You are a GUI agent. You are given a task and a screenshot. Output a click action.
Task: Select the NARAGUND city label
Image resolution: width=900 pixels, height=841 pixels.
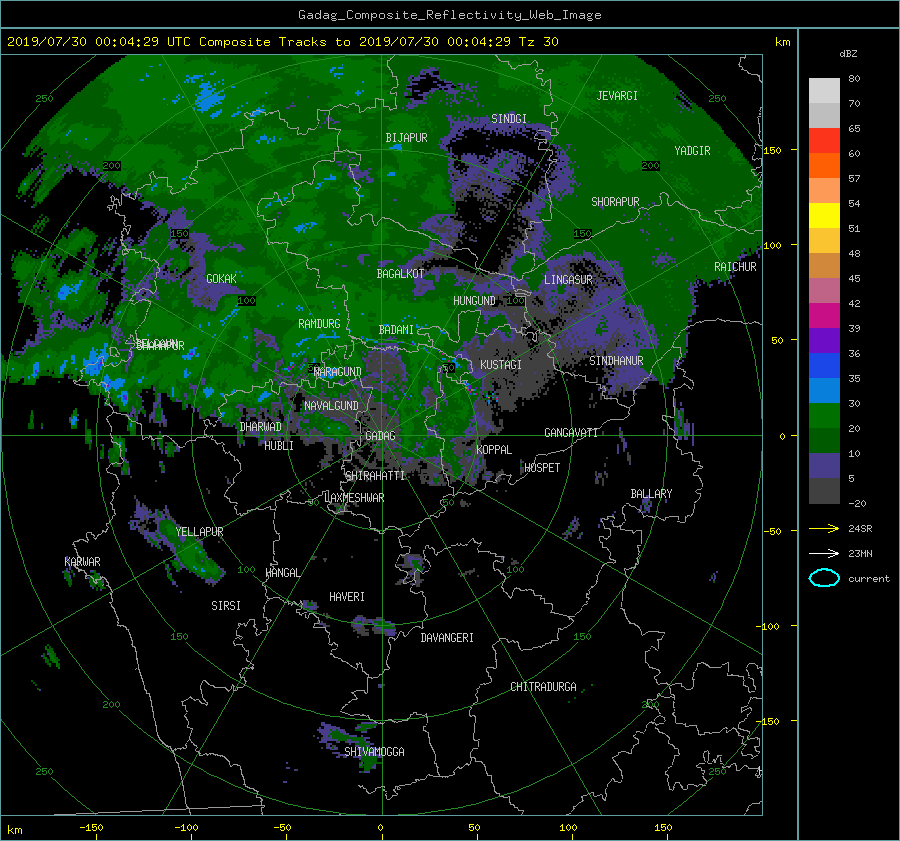pyautogui.click(x=338, y=372)
